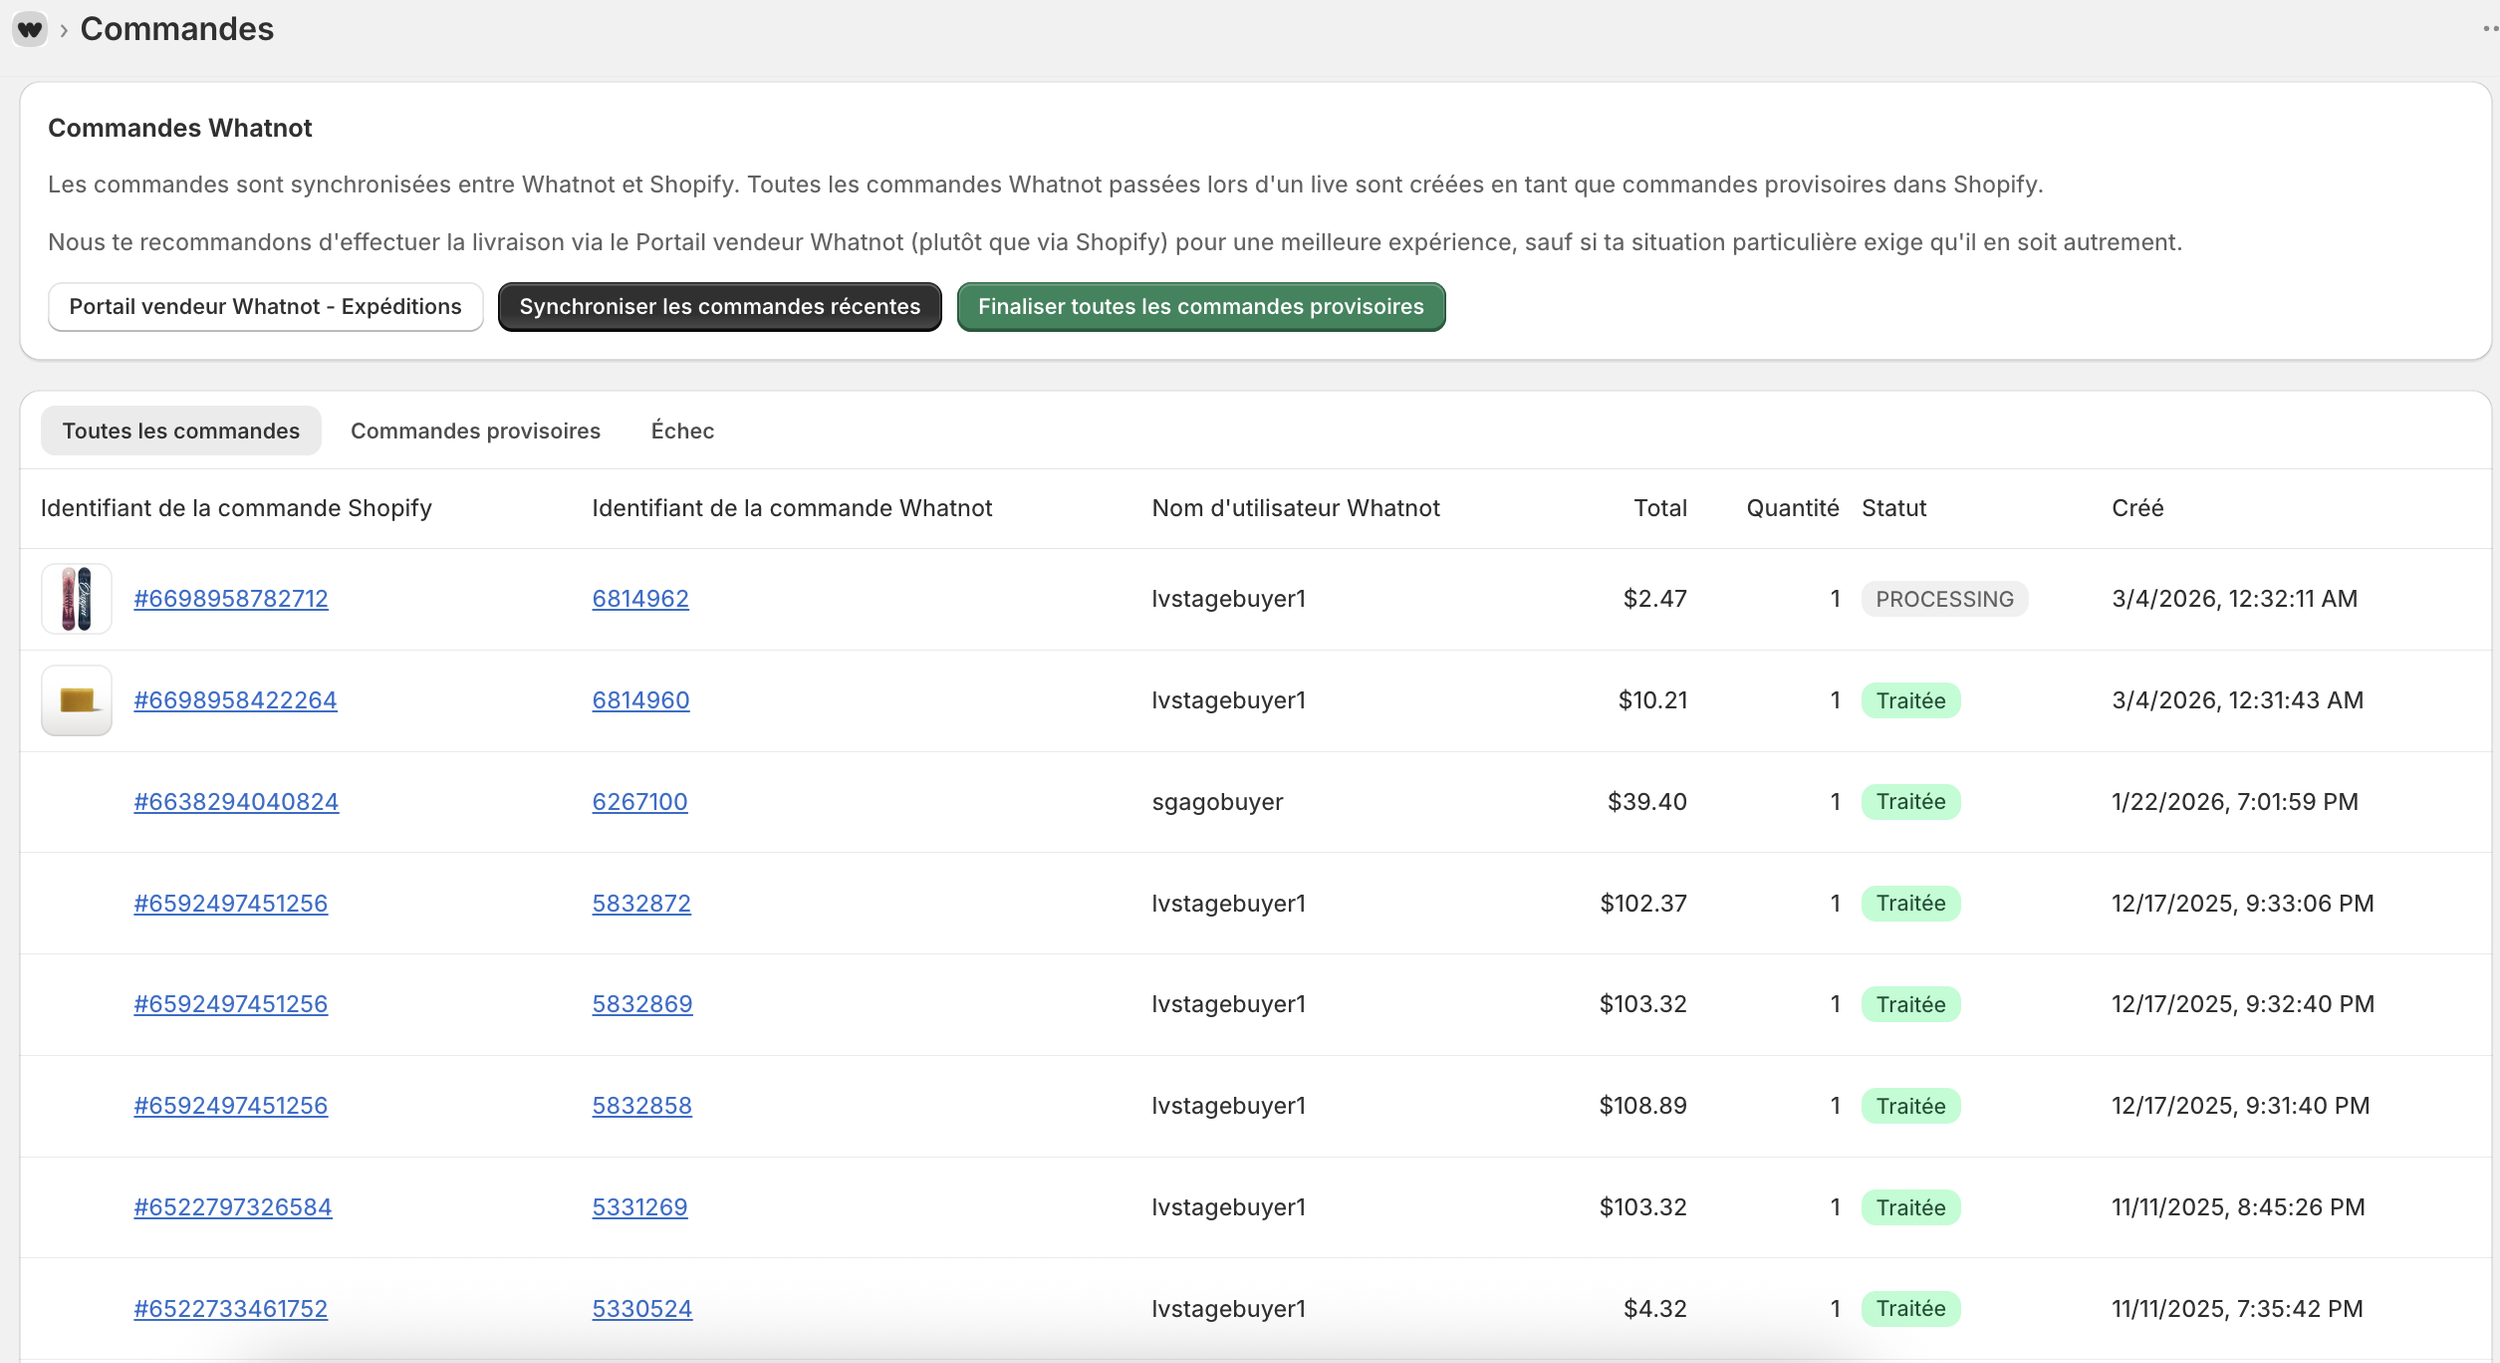Open Whatnot order 5330524

click(x=641, y=1308)
